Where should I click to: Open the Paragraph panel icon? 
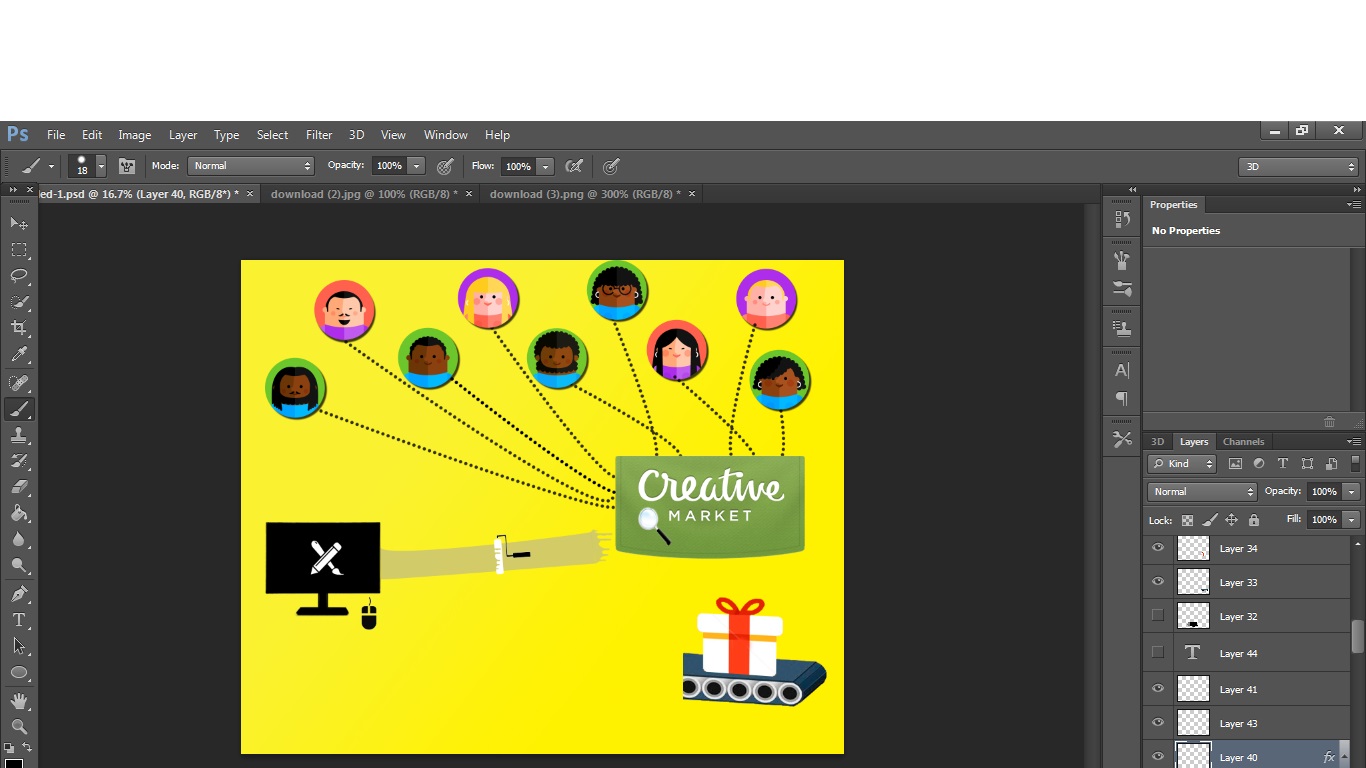pos(1122,398)
